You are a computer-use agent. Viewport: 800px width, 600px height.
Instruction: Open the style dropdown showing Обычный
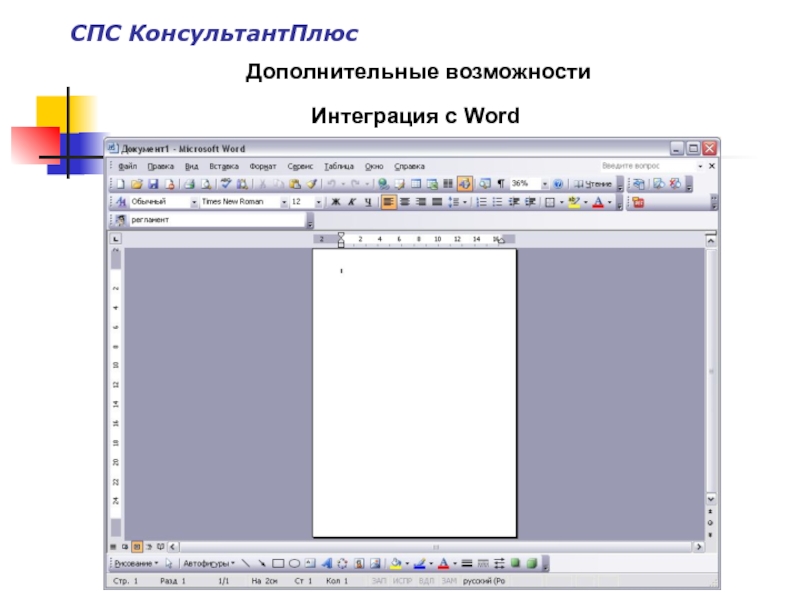tap(194, 203)
